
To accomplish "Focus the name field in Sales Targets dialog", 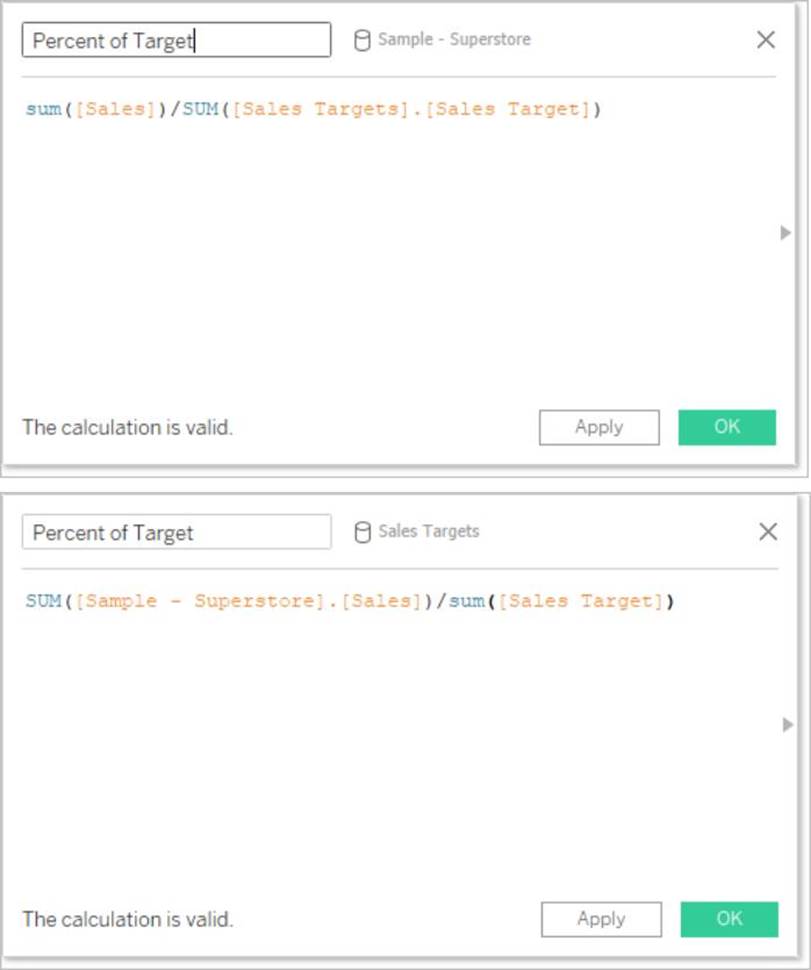I will 176,532.
